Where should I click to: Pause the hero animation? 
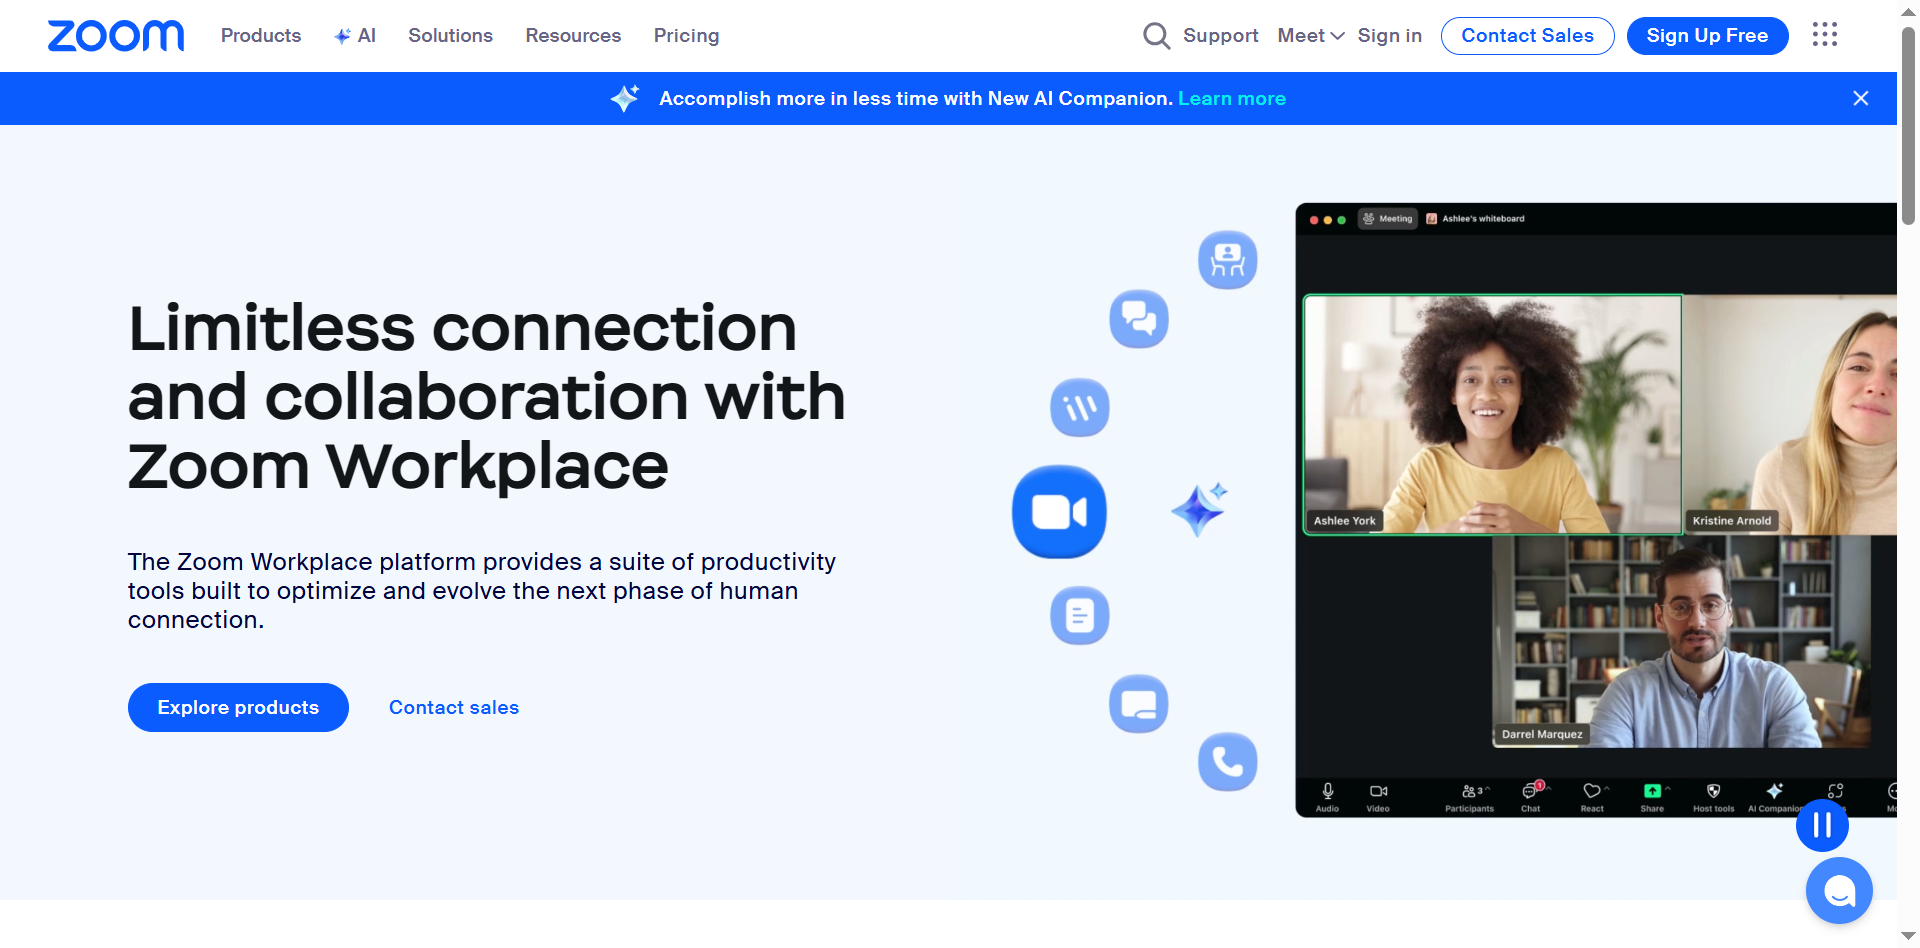pos(1822,825)
